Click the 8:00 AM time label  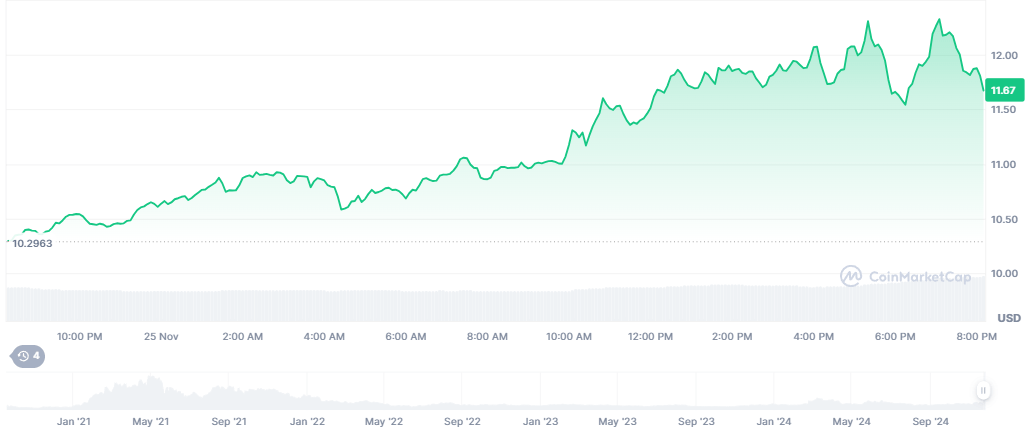pyautogui.click(x=488, y=337)
